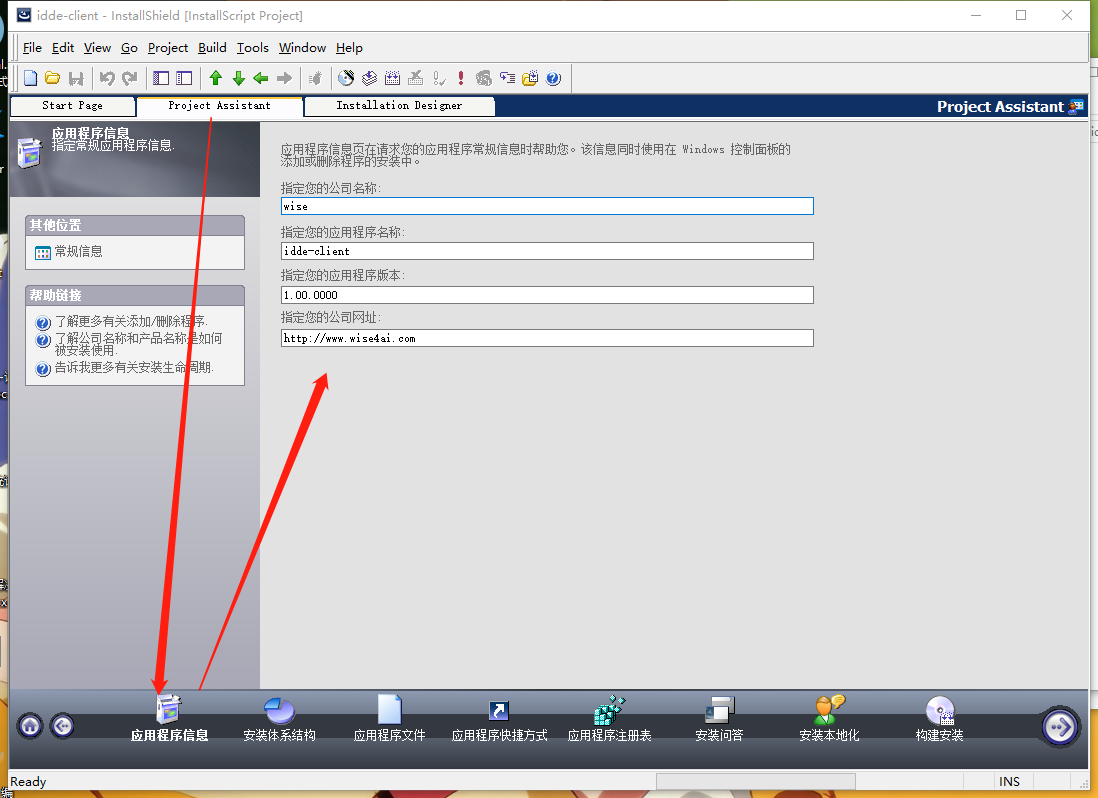Go to the 应用程序注册表 step
The width and height of the screenshot is (1098, 798).
(609, 719)
